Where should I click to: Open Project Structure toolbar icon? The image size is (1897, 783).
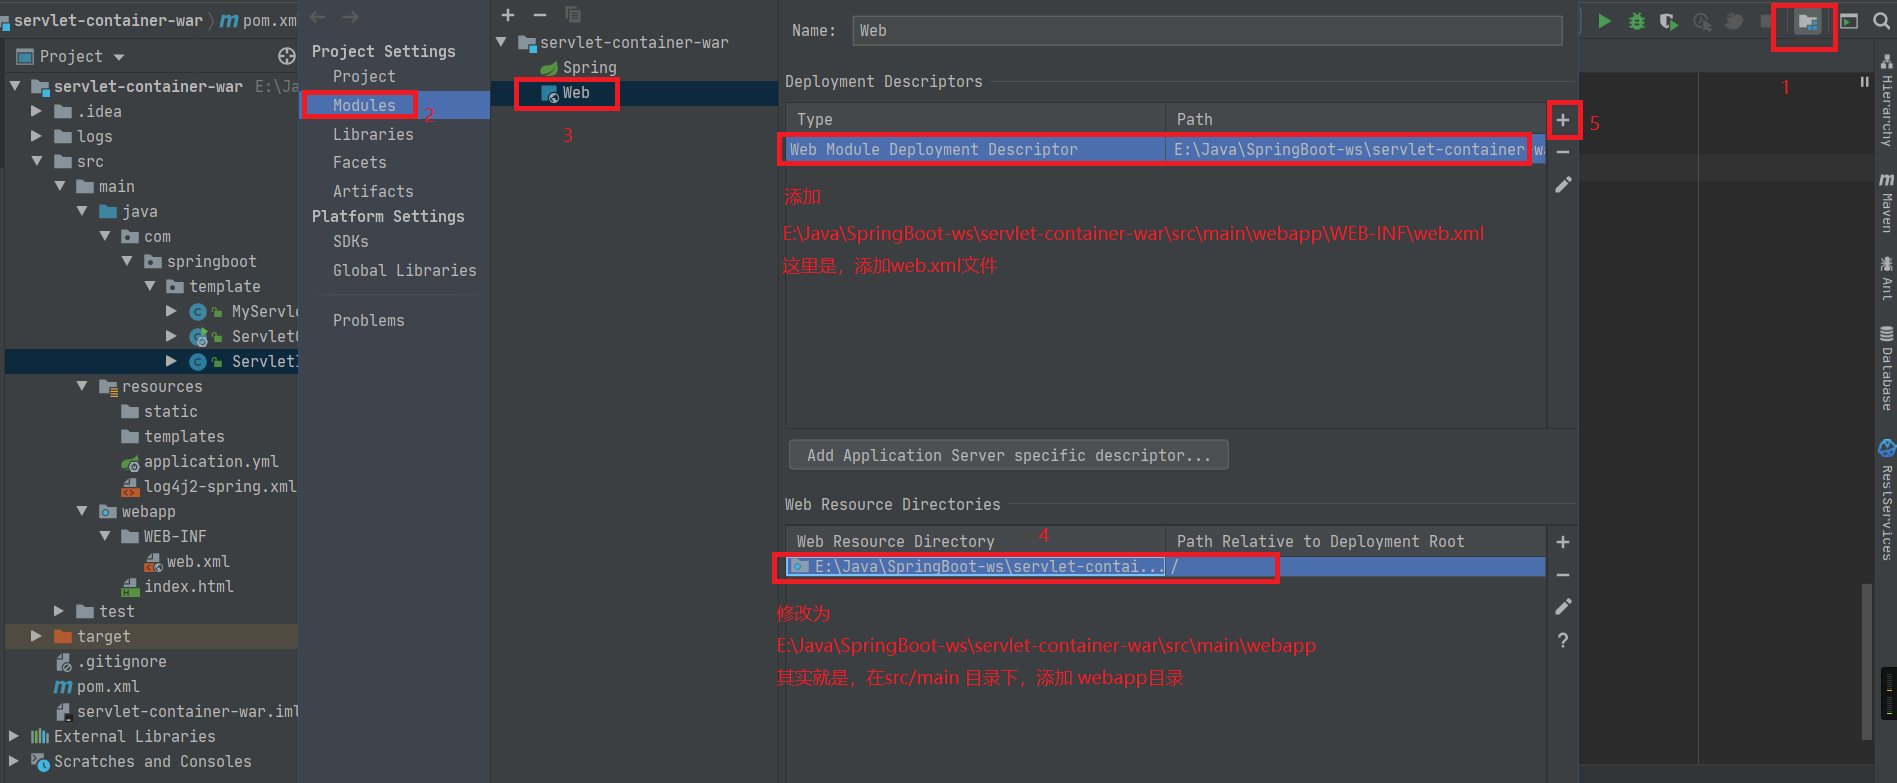click(x=1807, y=22)
